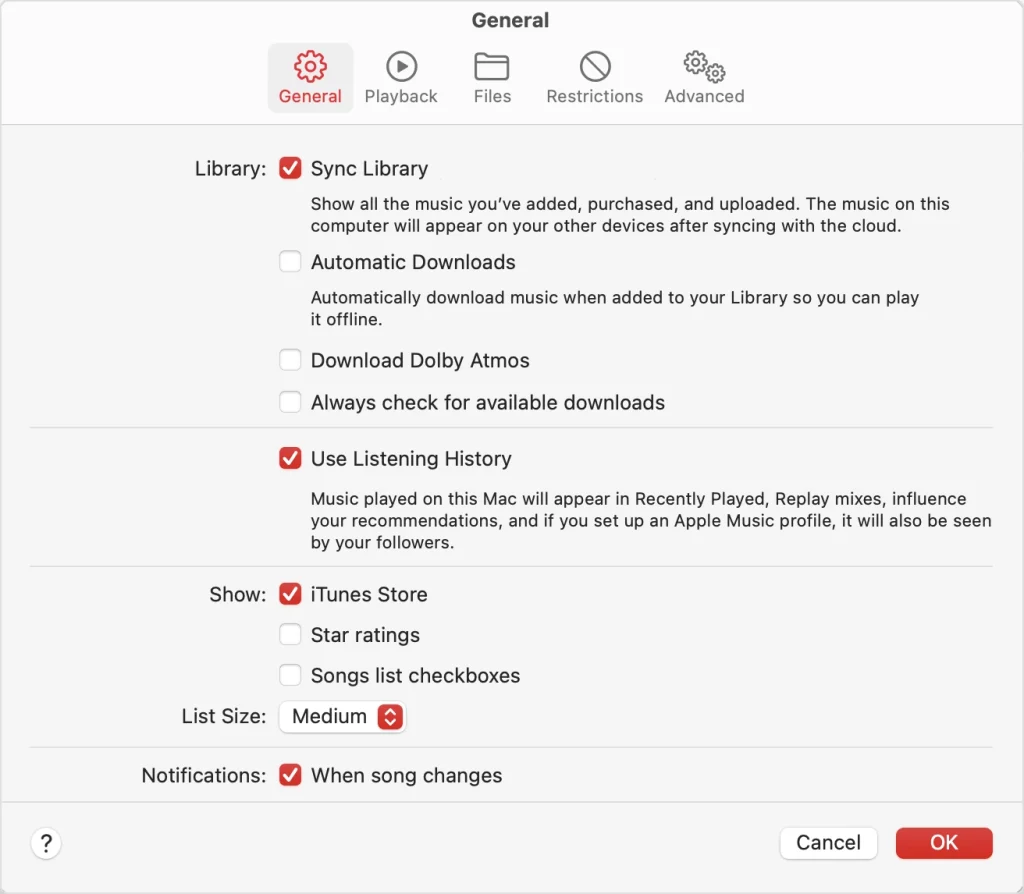This screenshot has width=1024, height=894.
Task: Open Advanced settings via the gears icon
Action: coord(703,67)
